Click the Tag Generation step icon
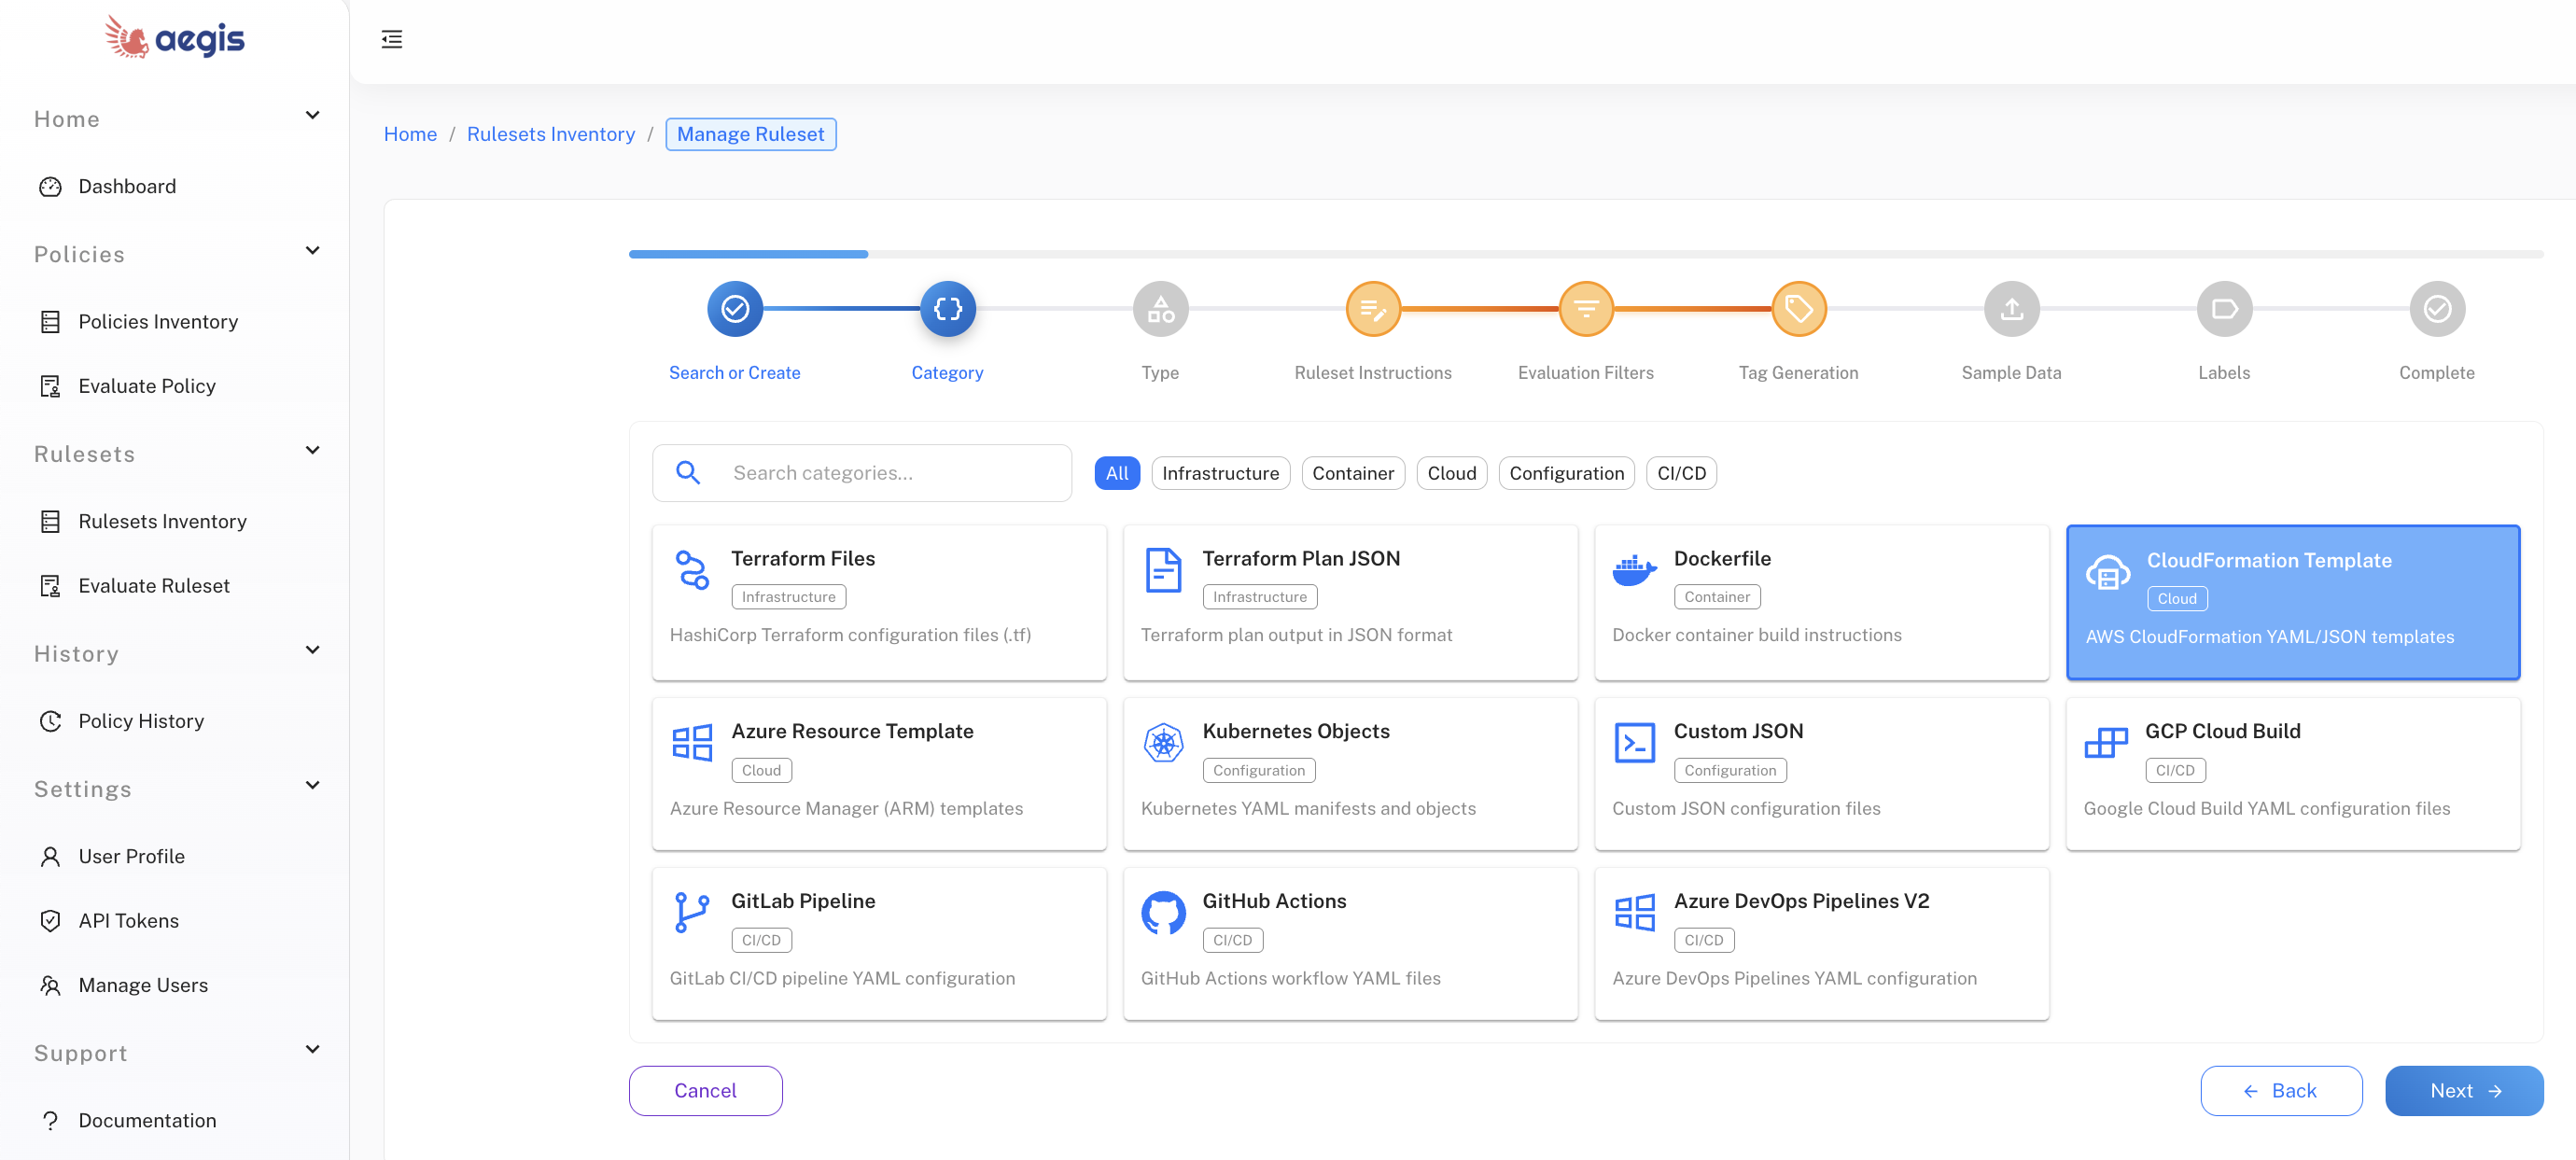Screen dimensions: 2576x1160 pos(1799,309)
